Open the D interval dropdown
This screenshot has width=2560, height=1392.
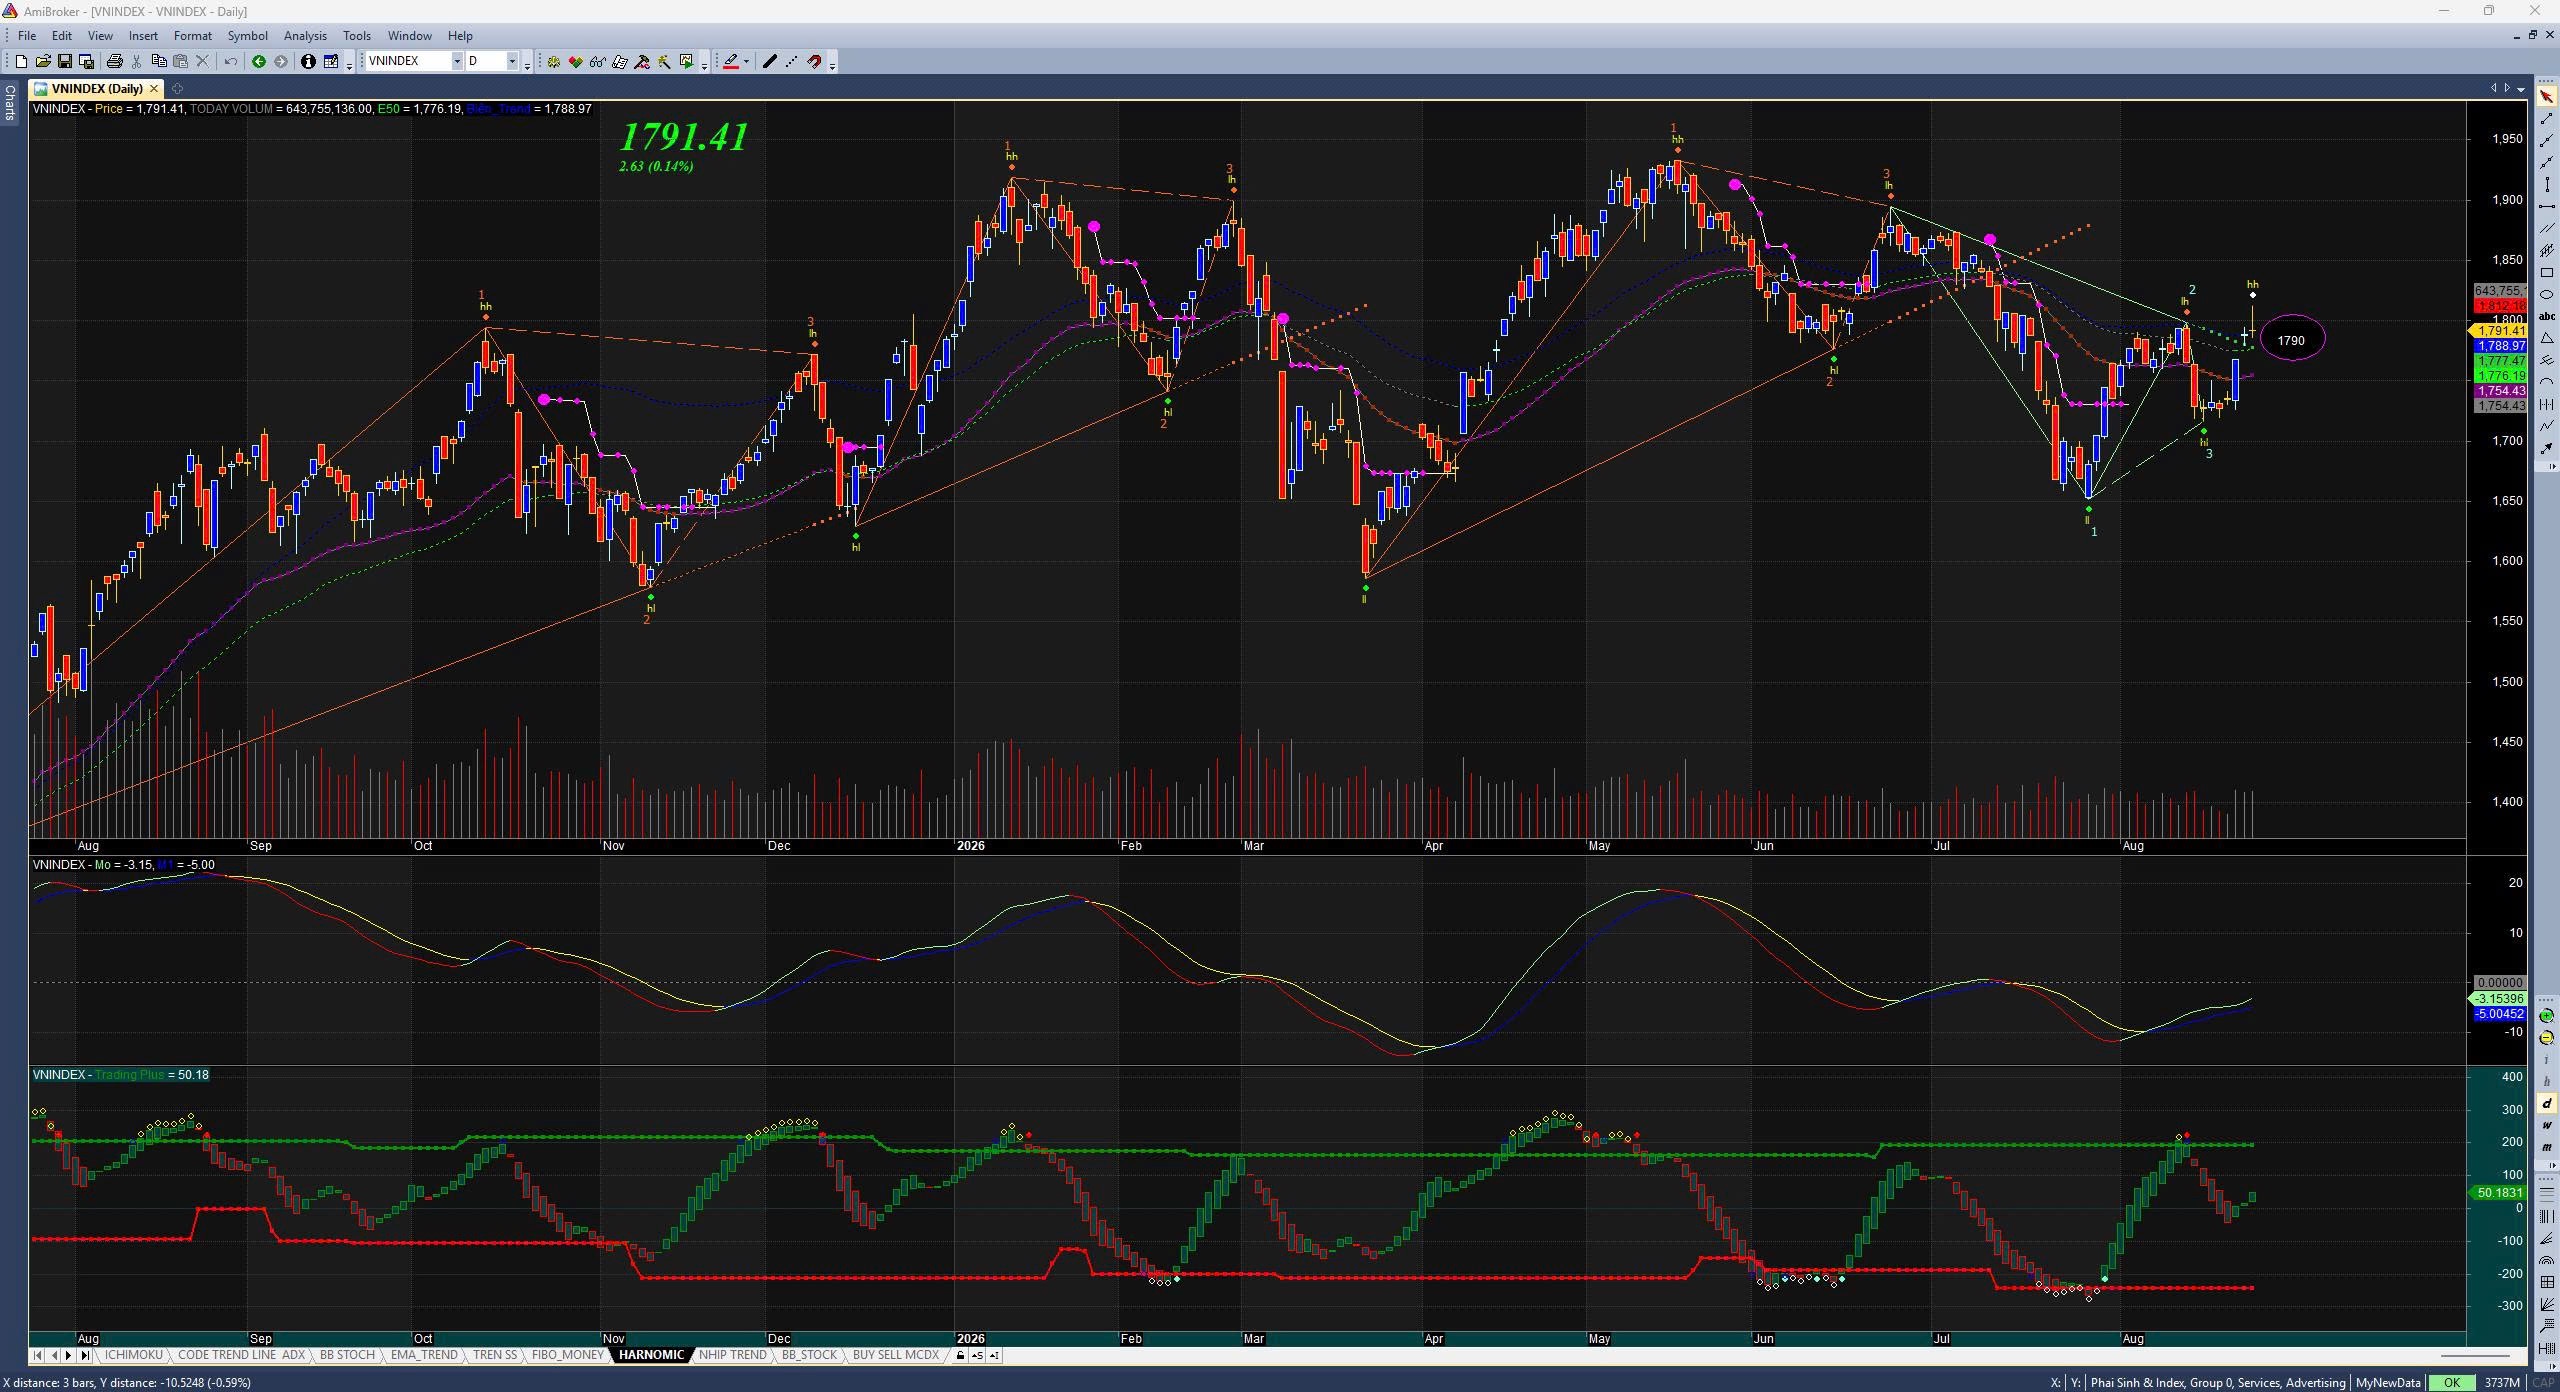512,62
